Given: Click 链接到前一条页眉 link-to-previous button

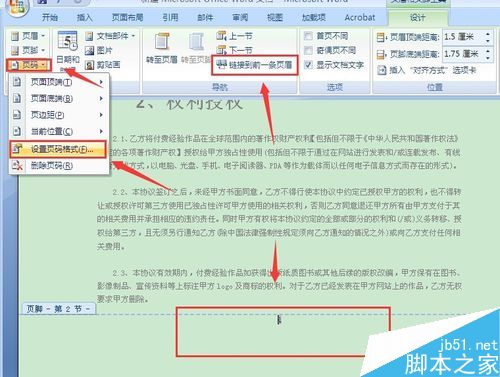Looking at the screenshot, I should 254,65.
